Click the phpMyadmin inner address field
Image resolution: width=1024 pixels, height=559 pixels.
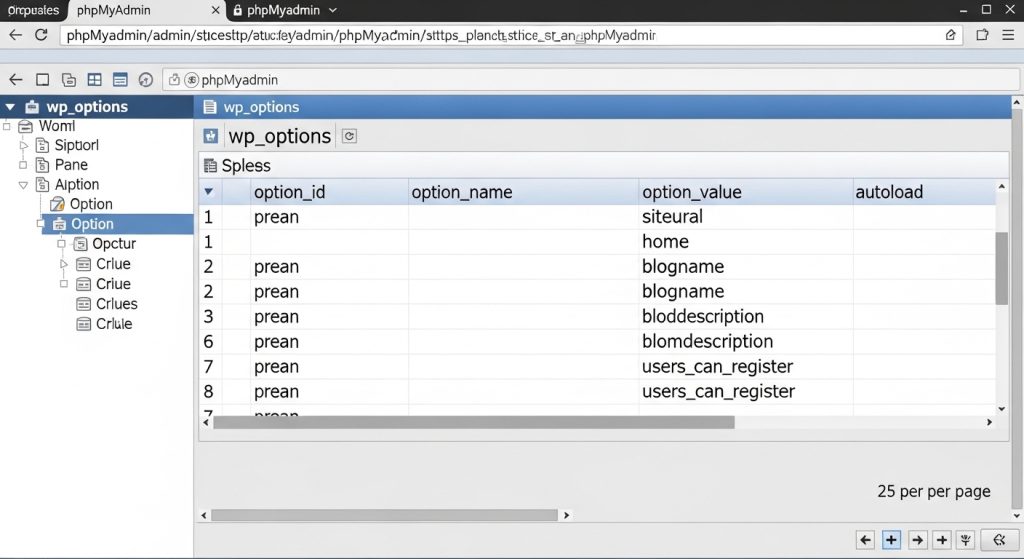click(591, 80)
